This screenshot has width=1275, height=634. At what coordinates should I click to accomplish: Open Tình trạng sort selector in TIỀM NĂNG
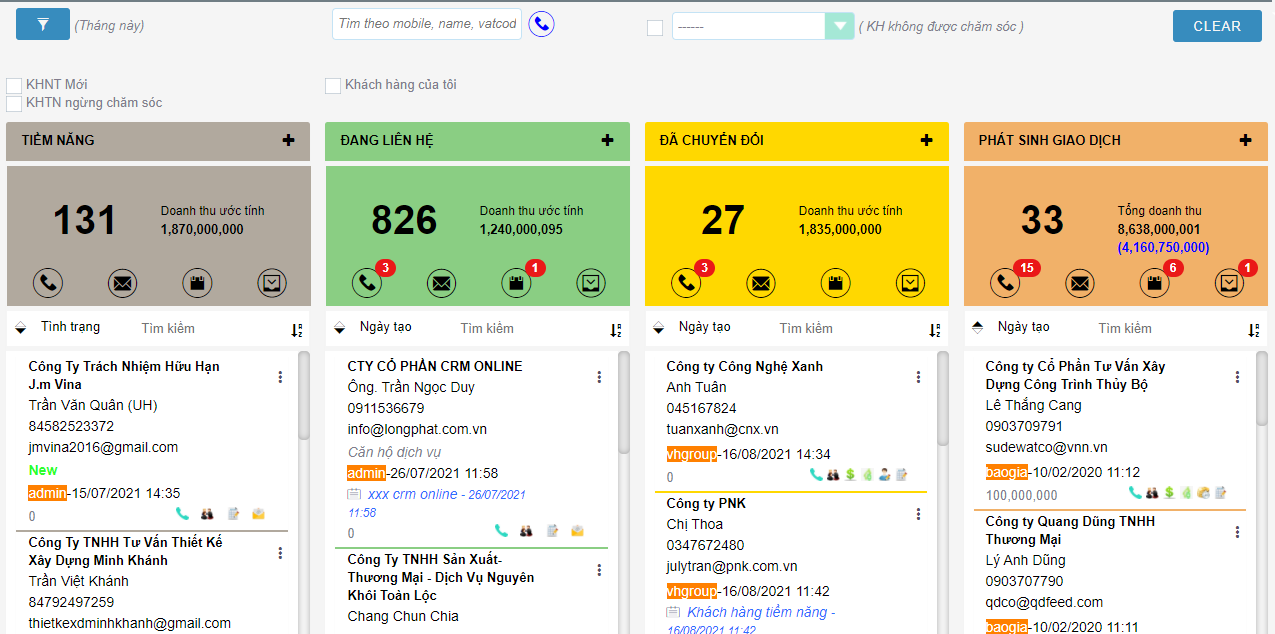pyautogui.click(x=22, y=328)
